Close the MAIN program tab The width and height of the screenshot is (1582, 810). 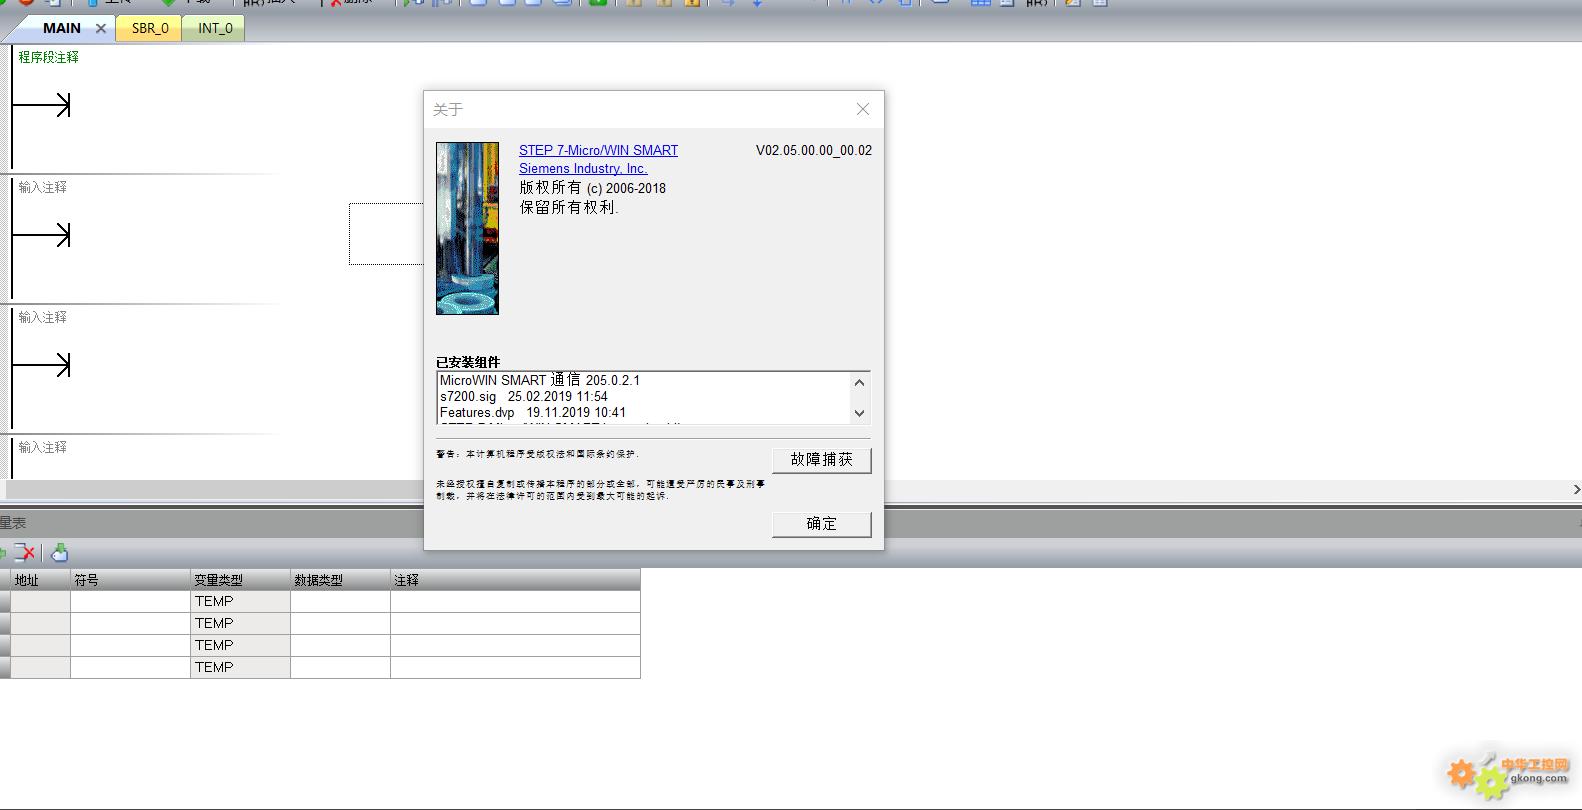(101, 28)
